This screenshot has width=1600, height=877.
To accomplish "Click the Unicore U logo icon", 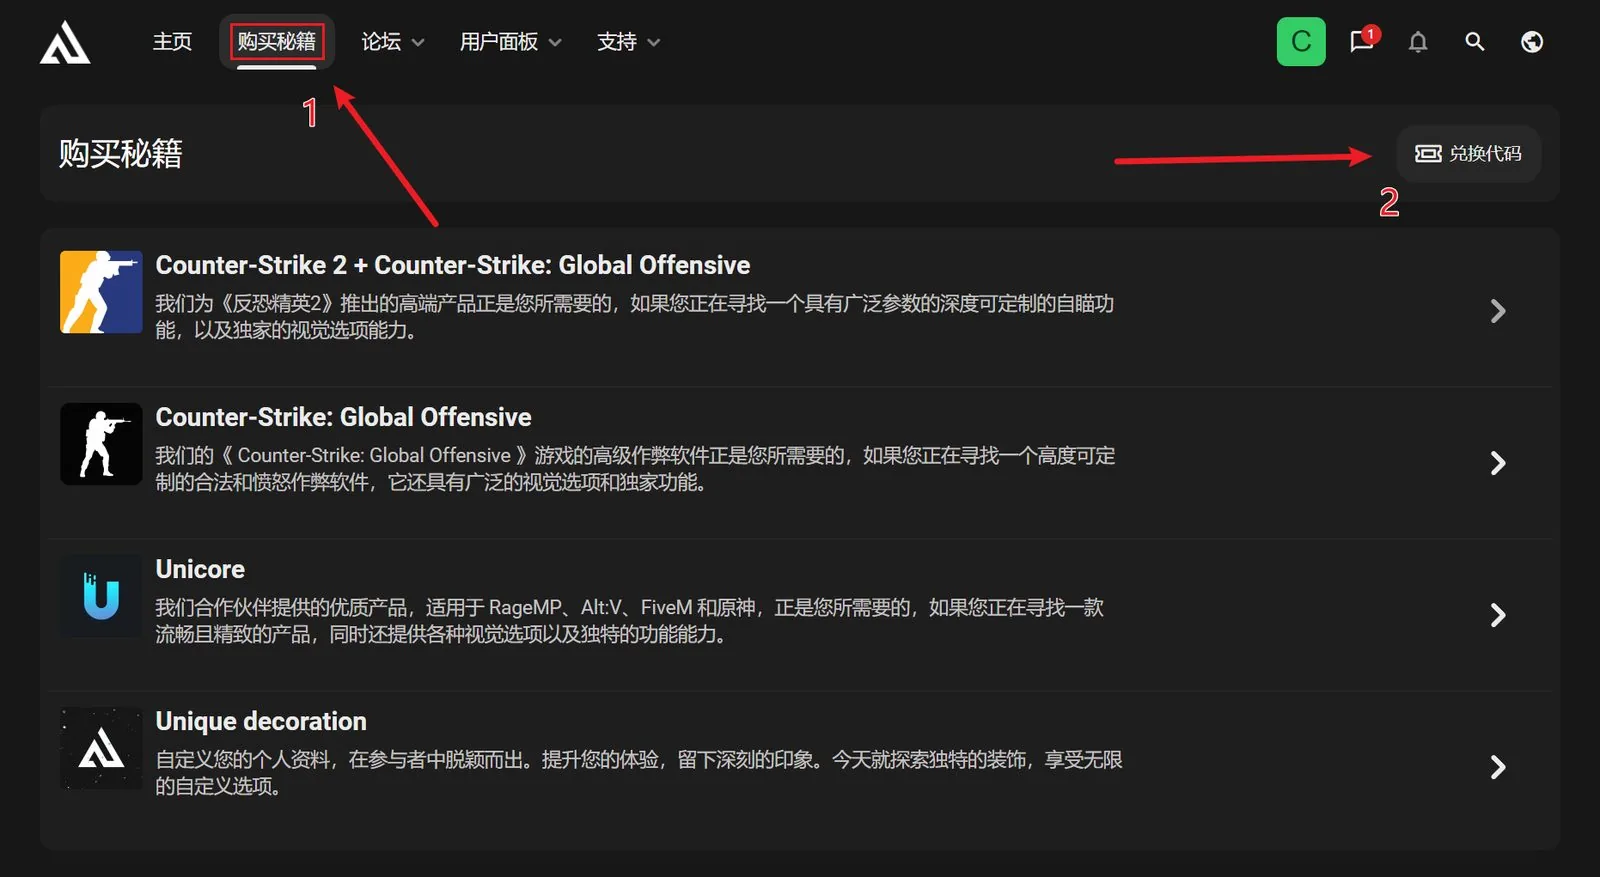I will point(101,596).
